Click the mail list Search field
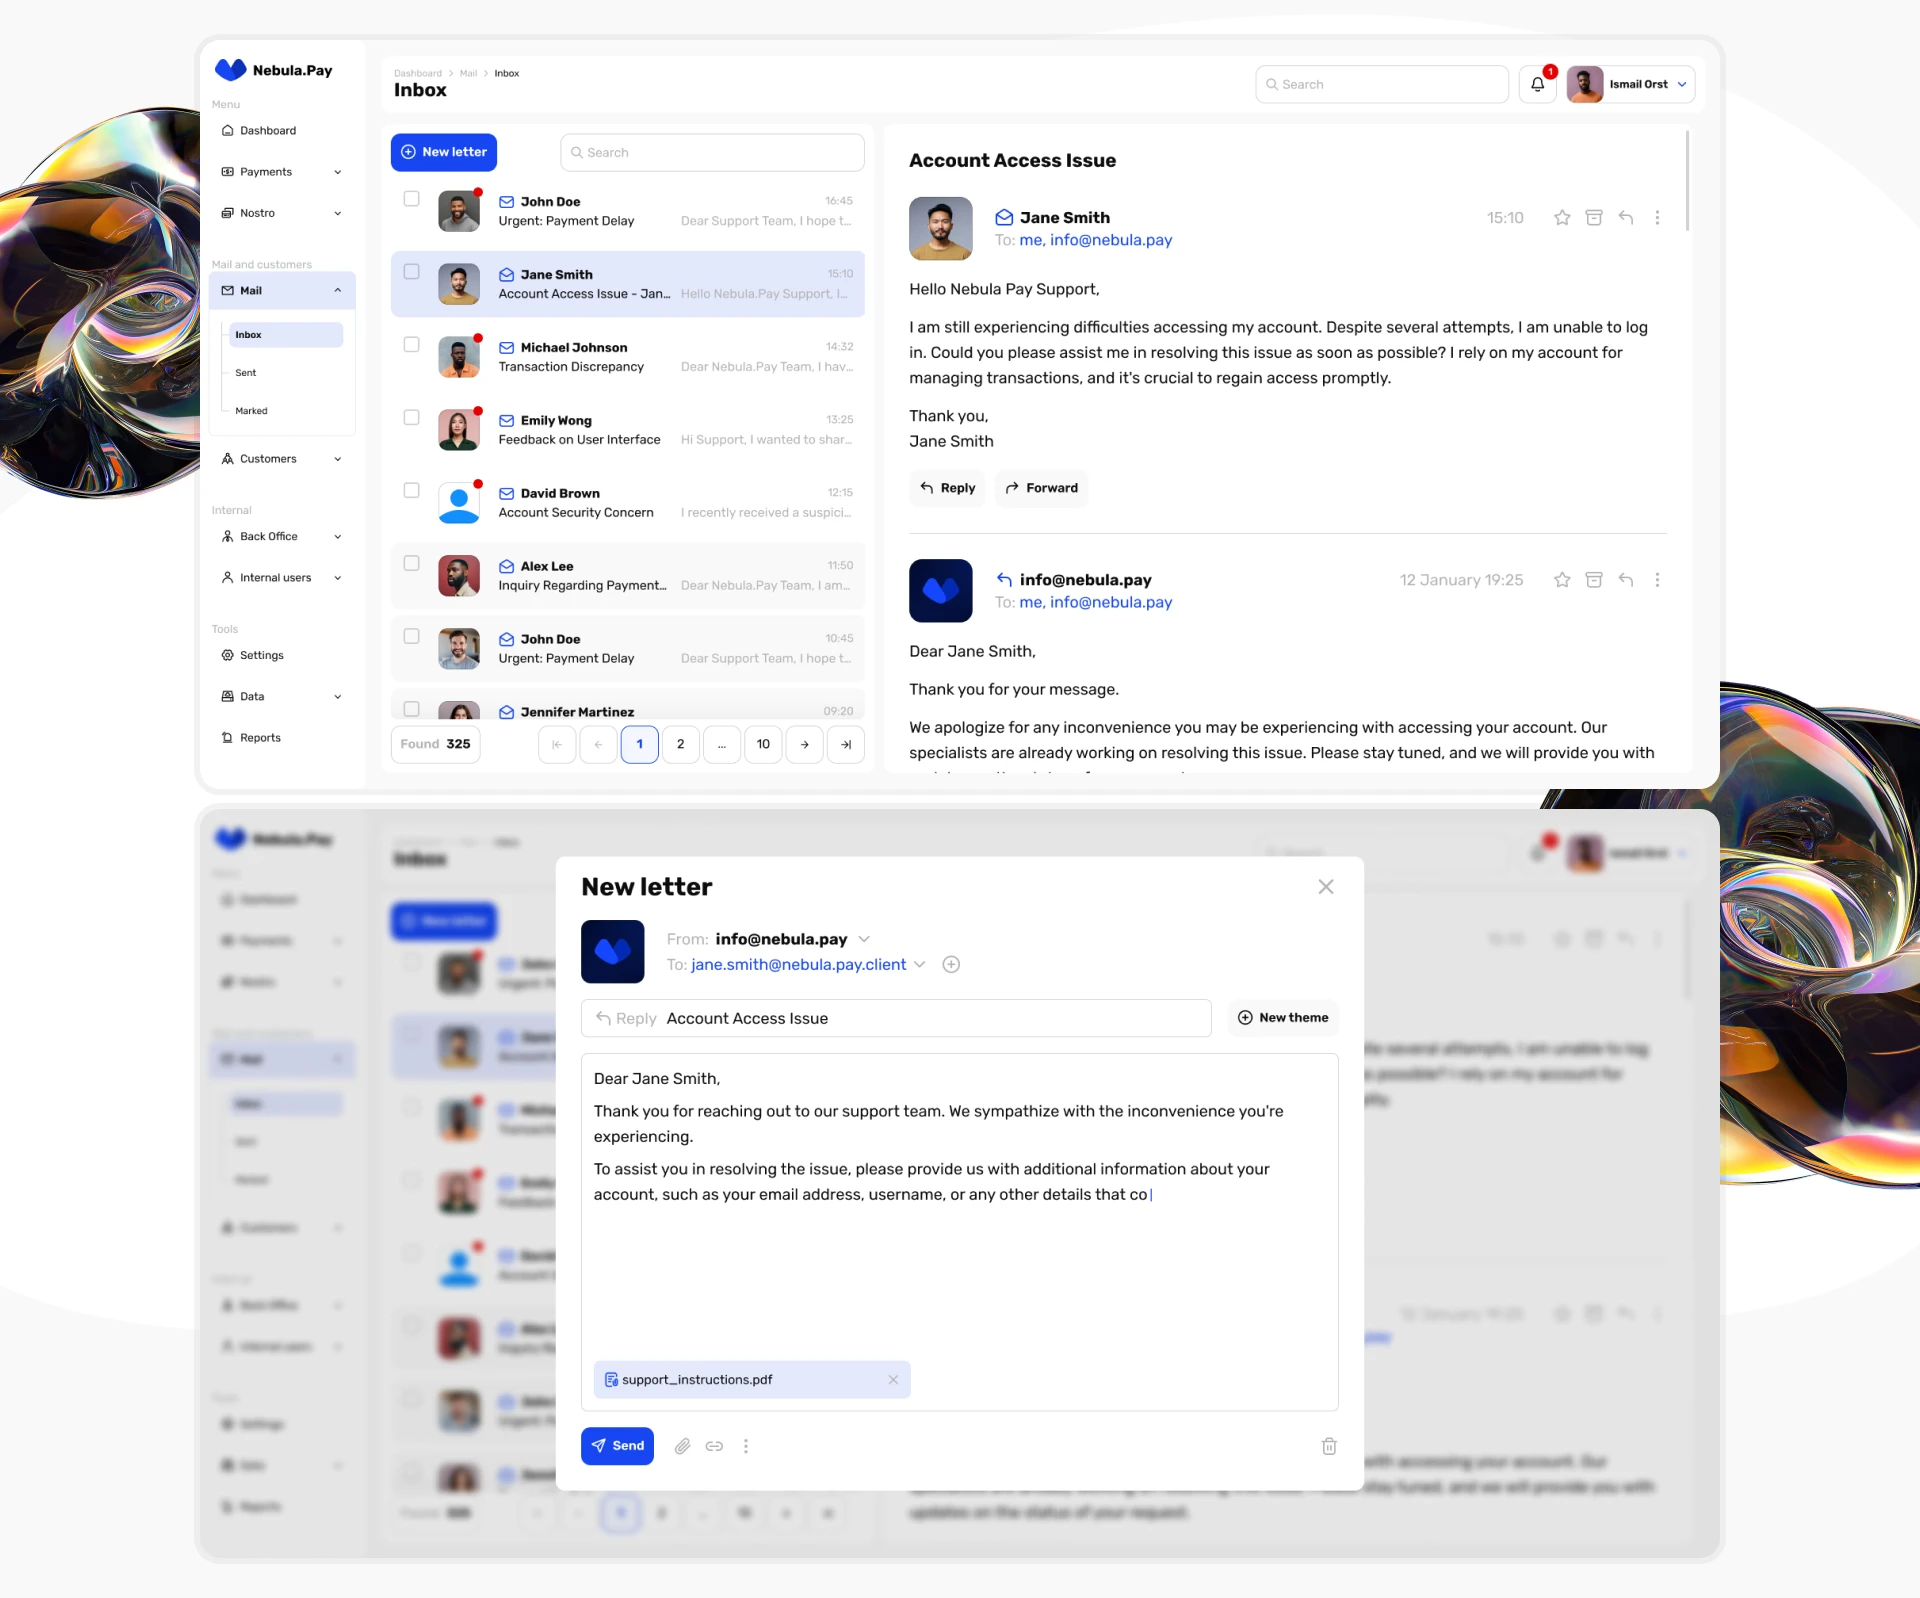 (712, 153)
